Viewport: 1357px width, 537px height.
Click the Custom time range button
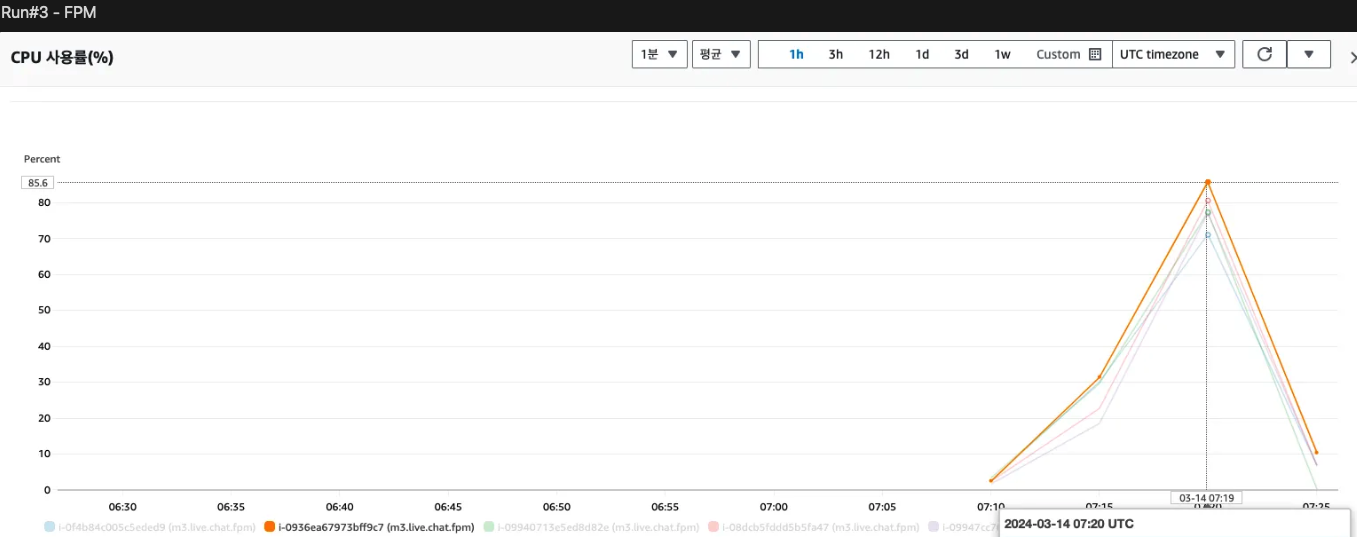point(1058,55)
